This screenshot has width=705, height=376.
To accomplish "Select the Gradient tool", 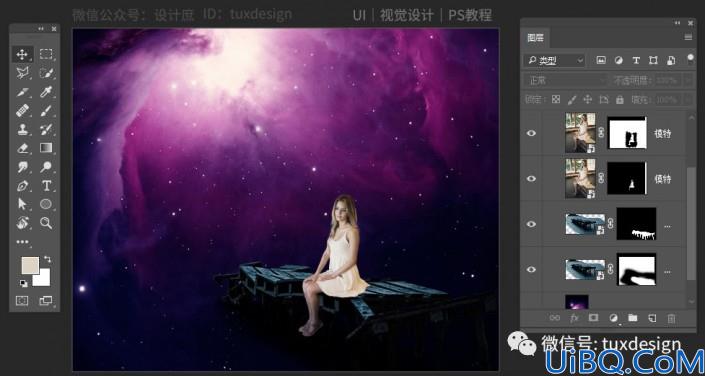I will point(46,148).
